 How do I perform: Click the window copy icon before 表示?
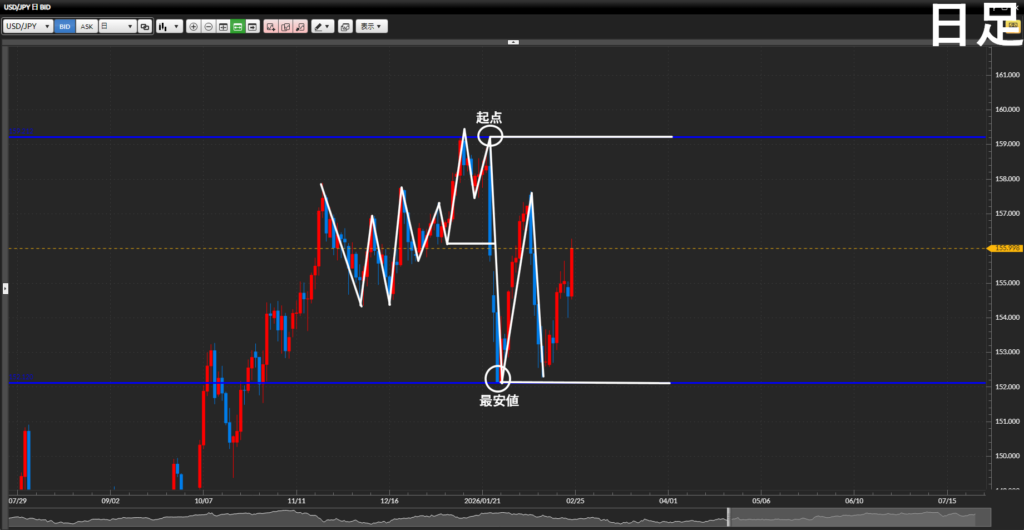[x=345, y=26]
